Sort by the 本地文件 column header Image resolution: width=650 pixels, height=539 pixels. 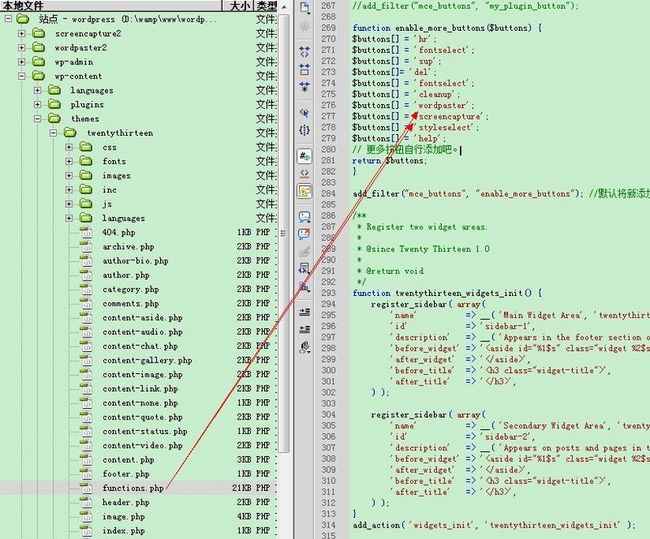(x=111, y=5)
